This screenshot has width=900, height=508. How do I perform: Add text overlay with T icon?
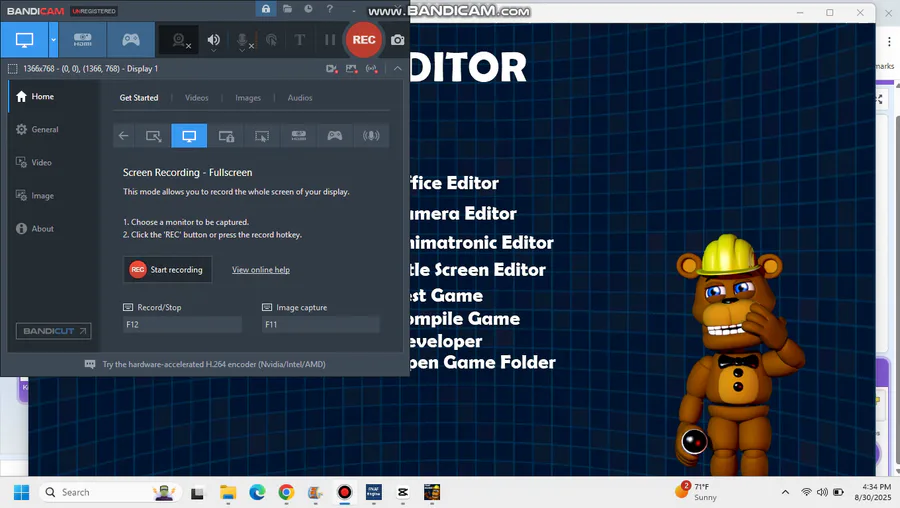(300, 40)
